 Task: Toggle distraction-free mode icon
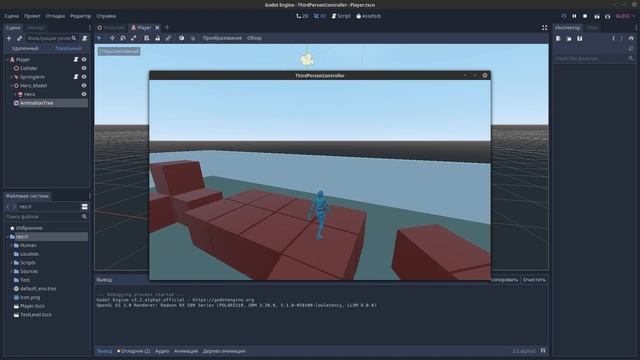point(544,28)
